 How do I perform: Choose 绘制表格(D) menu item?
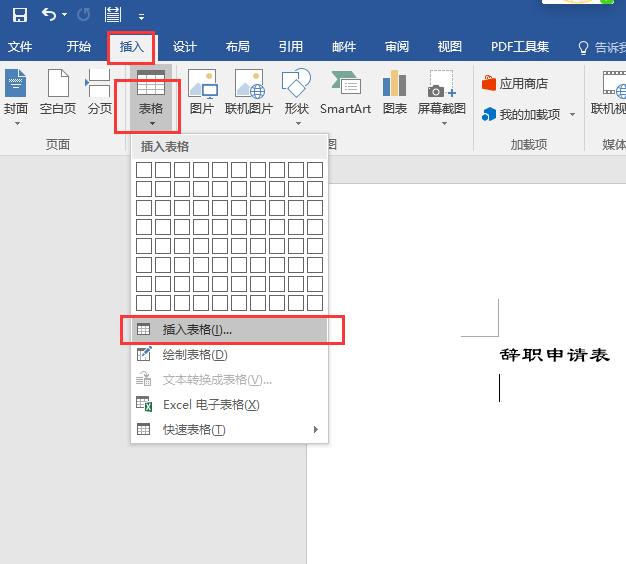230,354
